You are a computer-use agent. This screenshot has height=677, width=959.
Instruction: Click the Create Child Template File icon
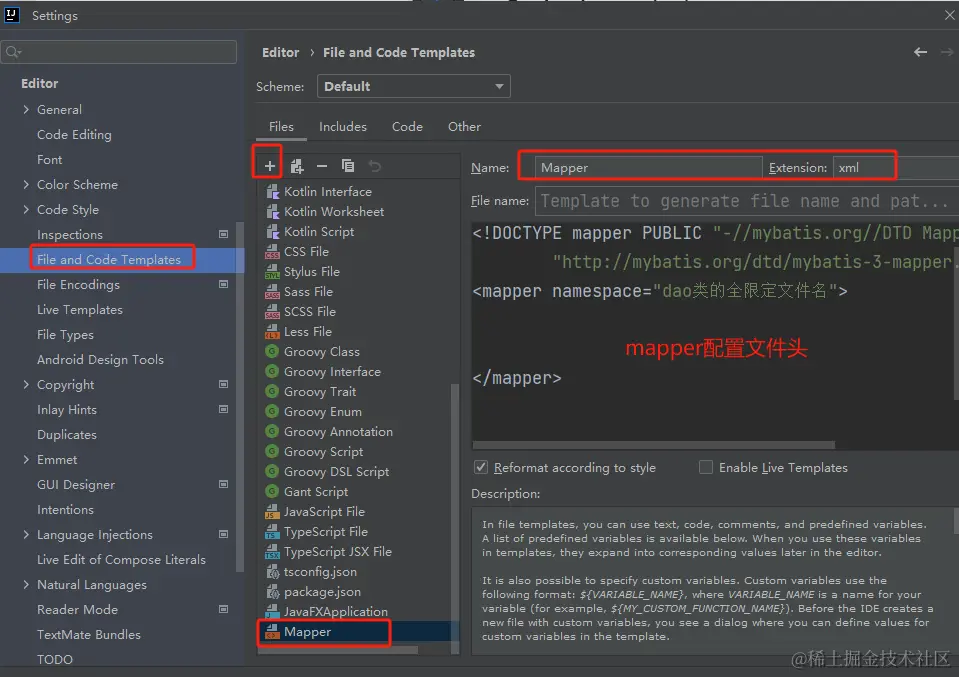pyautogui.click(x=297, y=166)
